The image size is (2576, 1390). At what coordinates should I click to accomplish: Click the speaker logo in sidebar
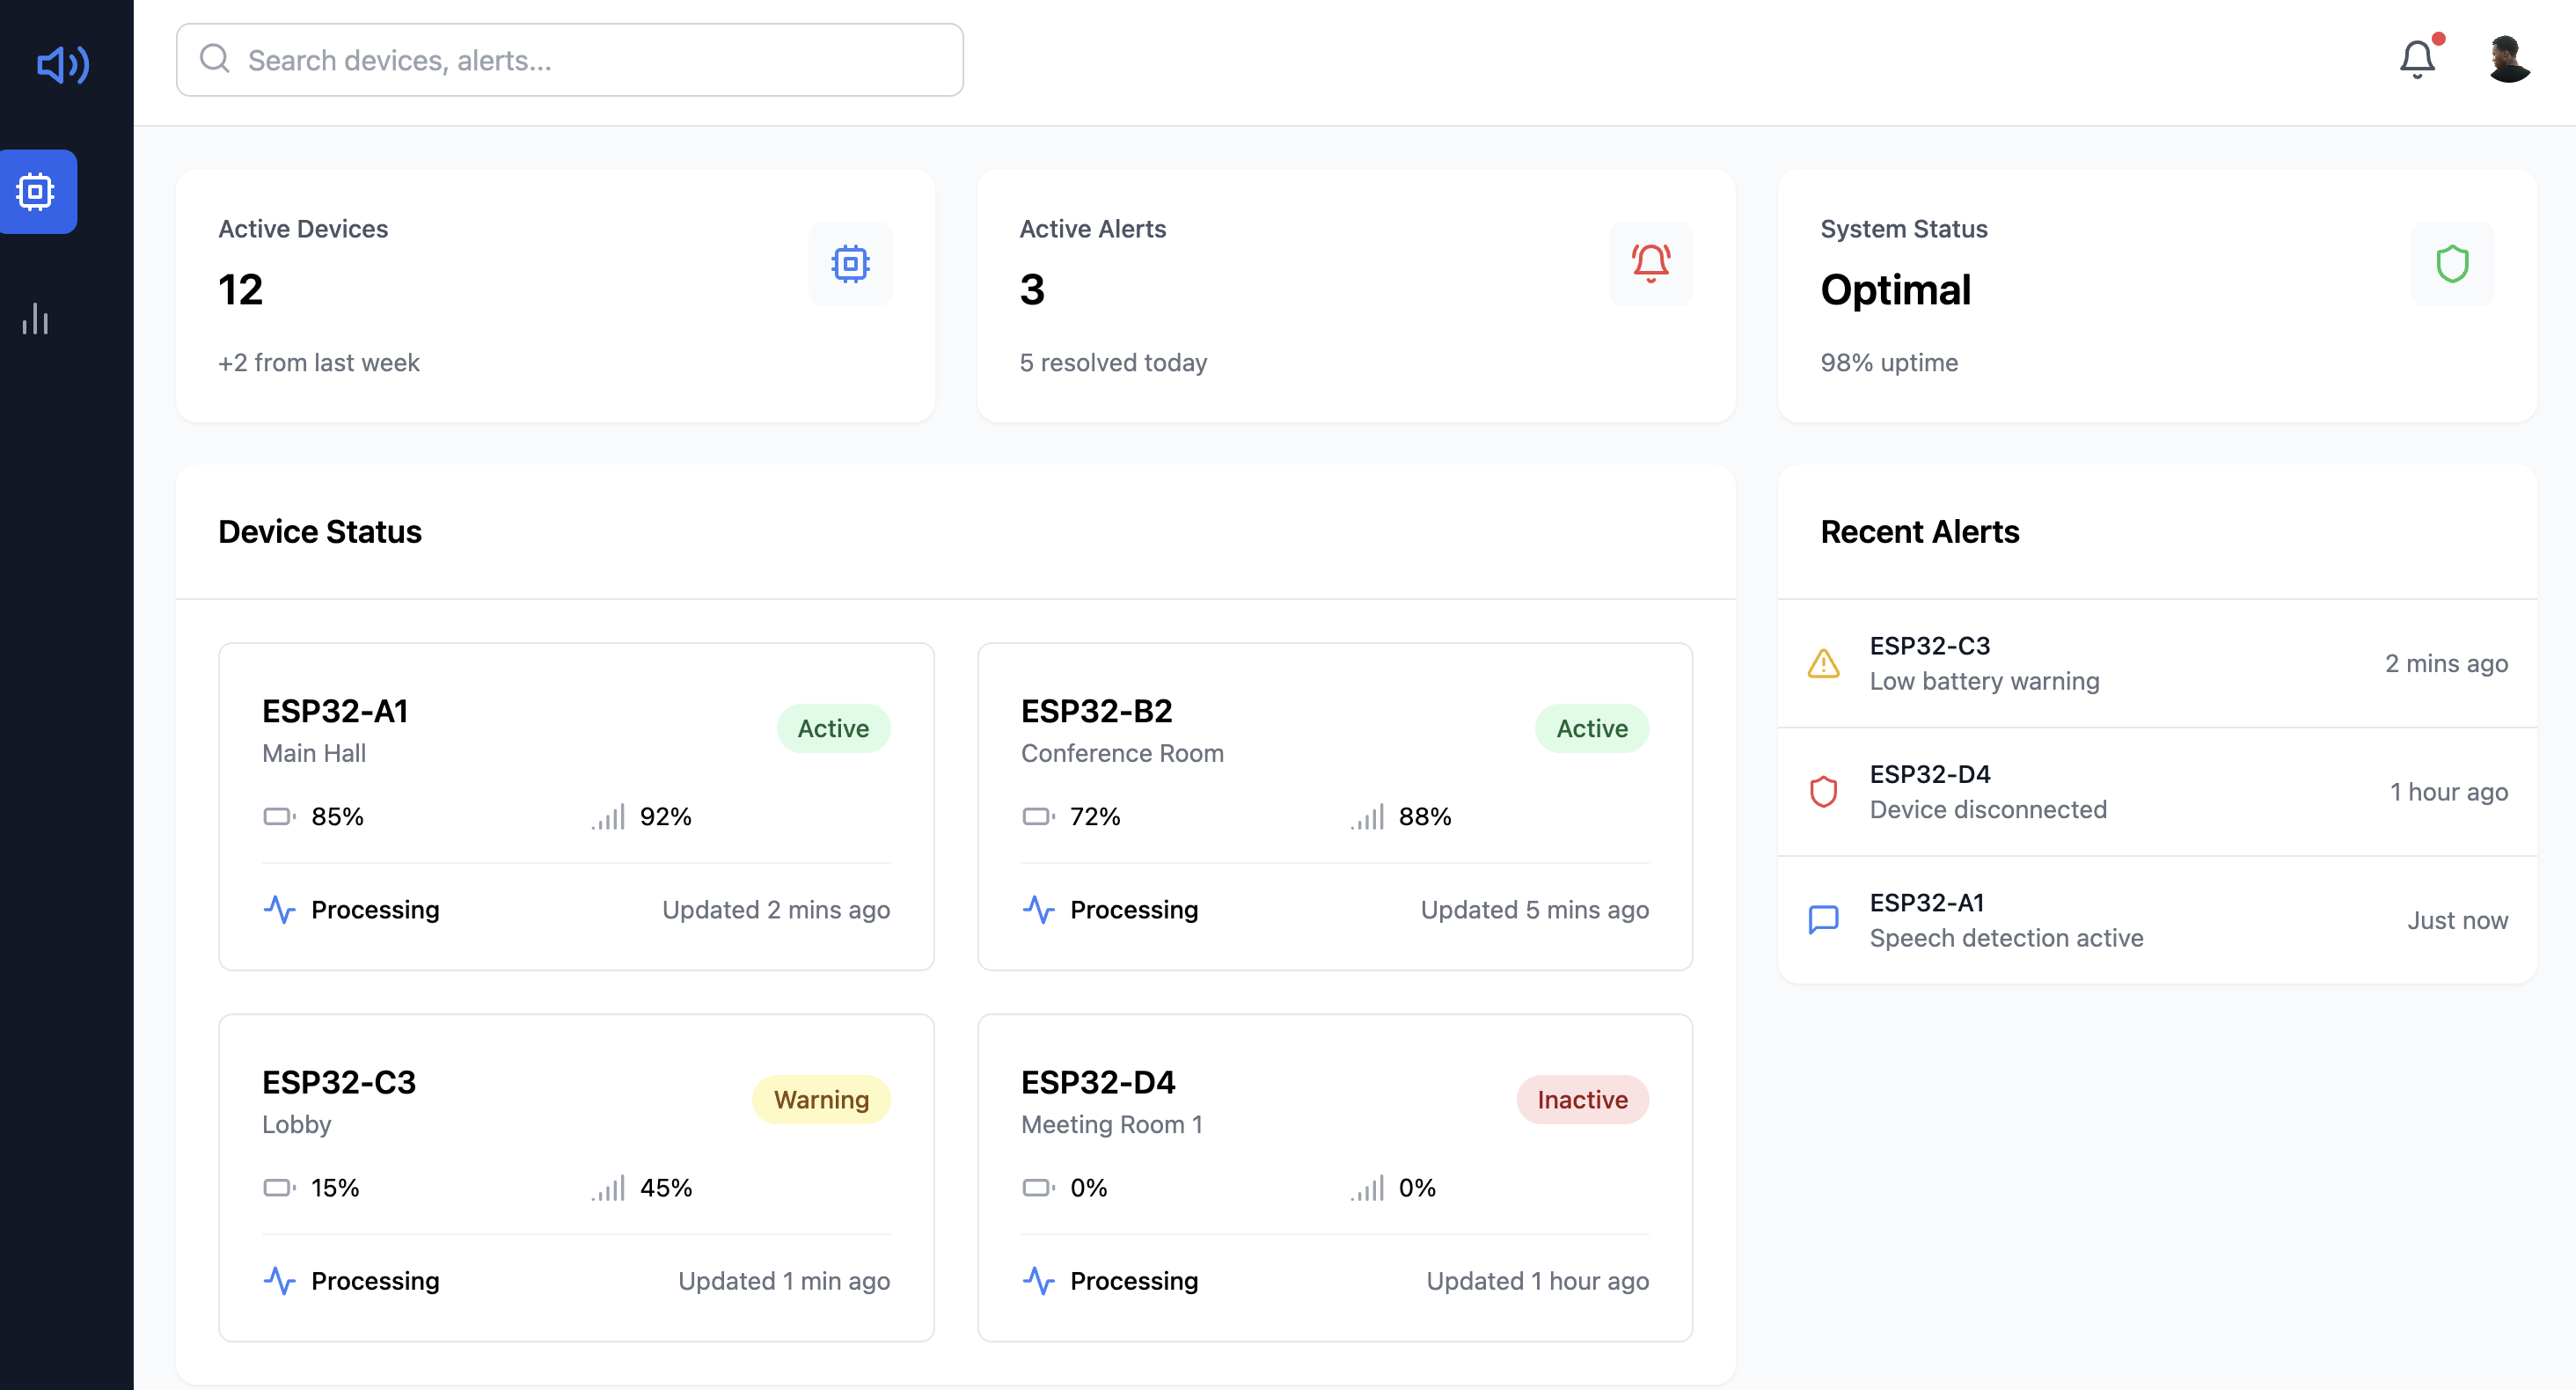point(63,65)
